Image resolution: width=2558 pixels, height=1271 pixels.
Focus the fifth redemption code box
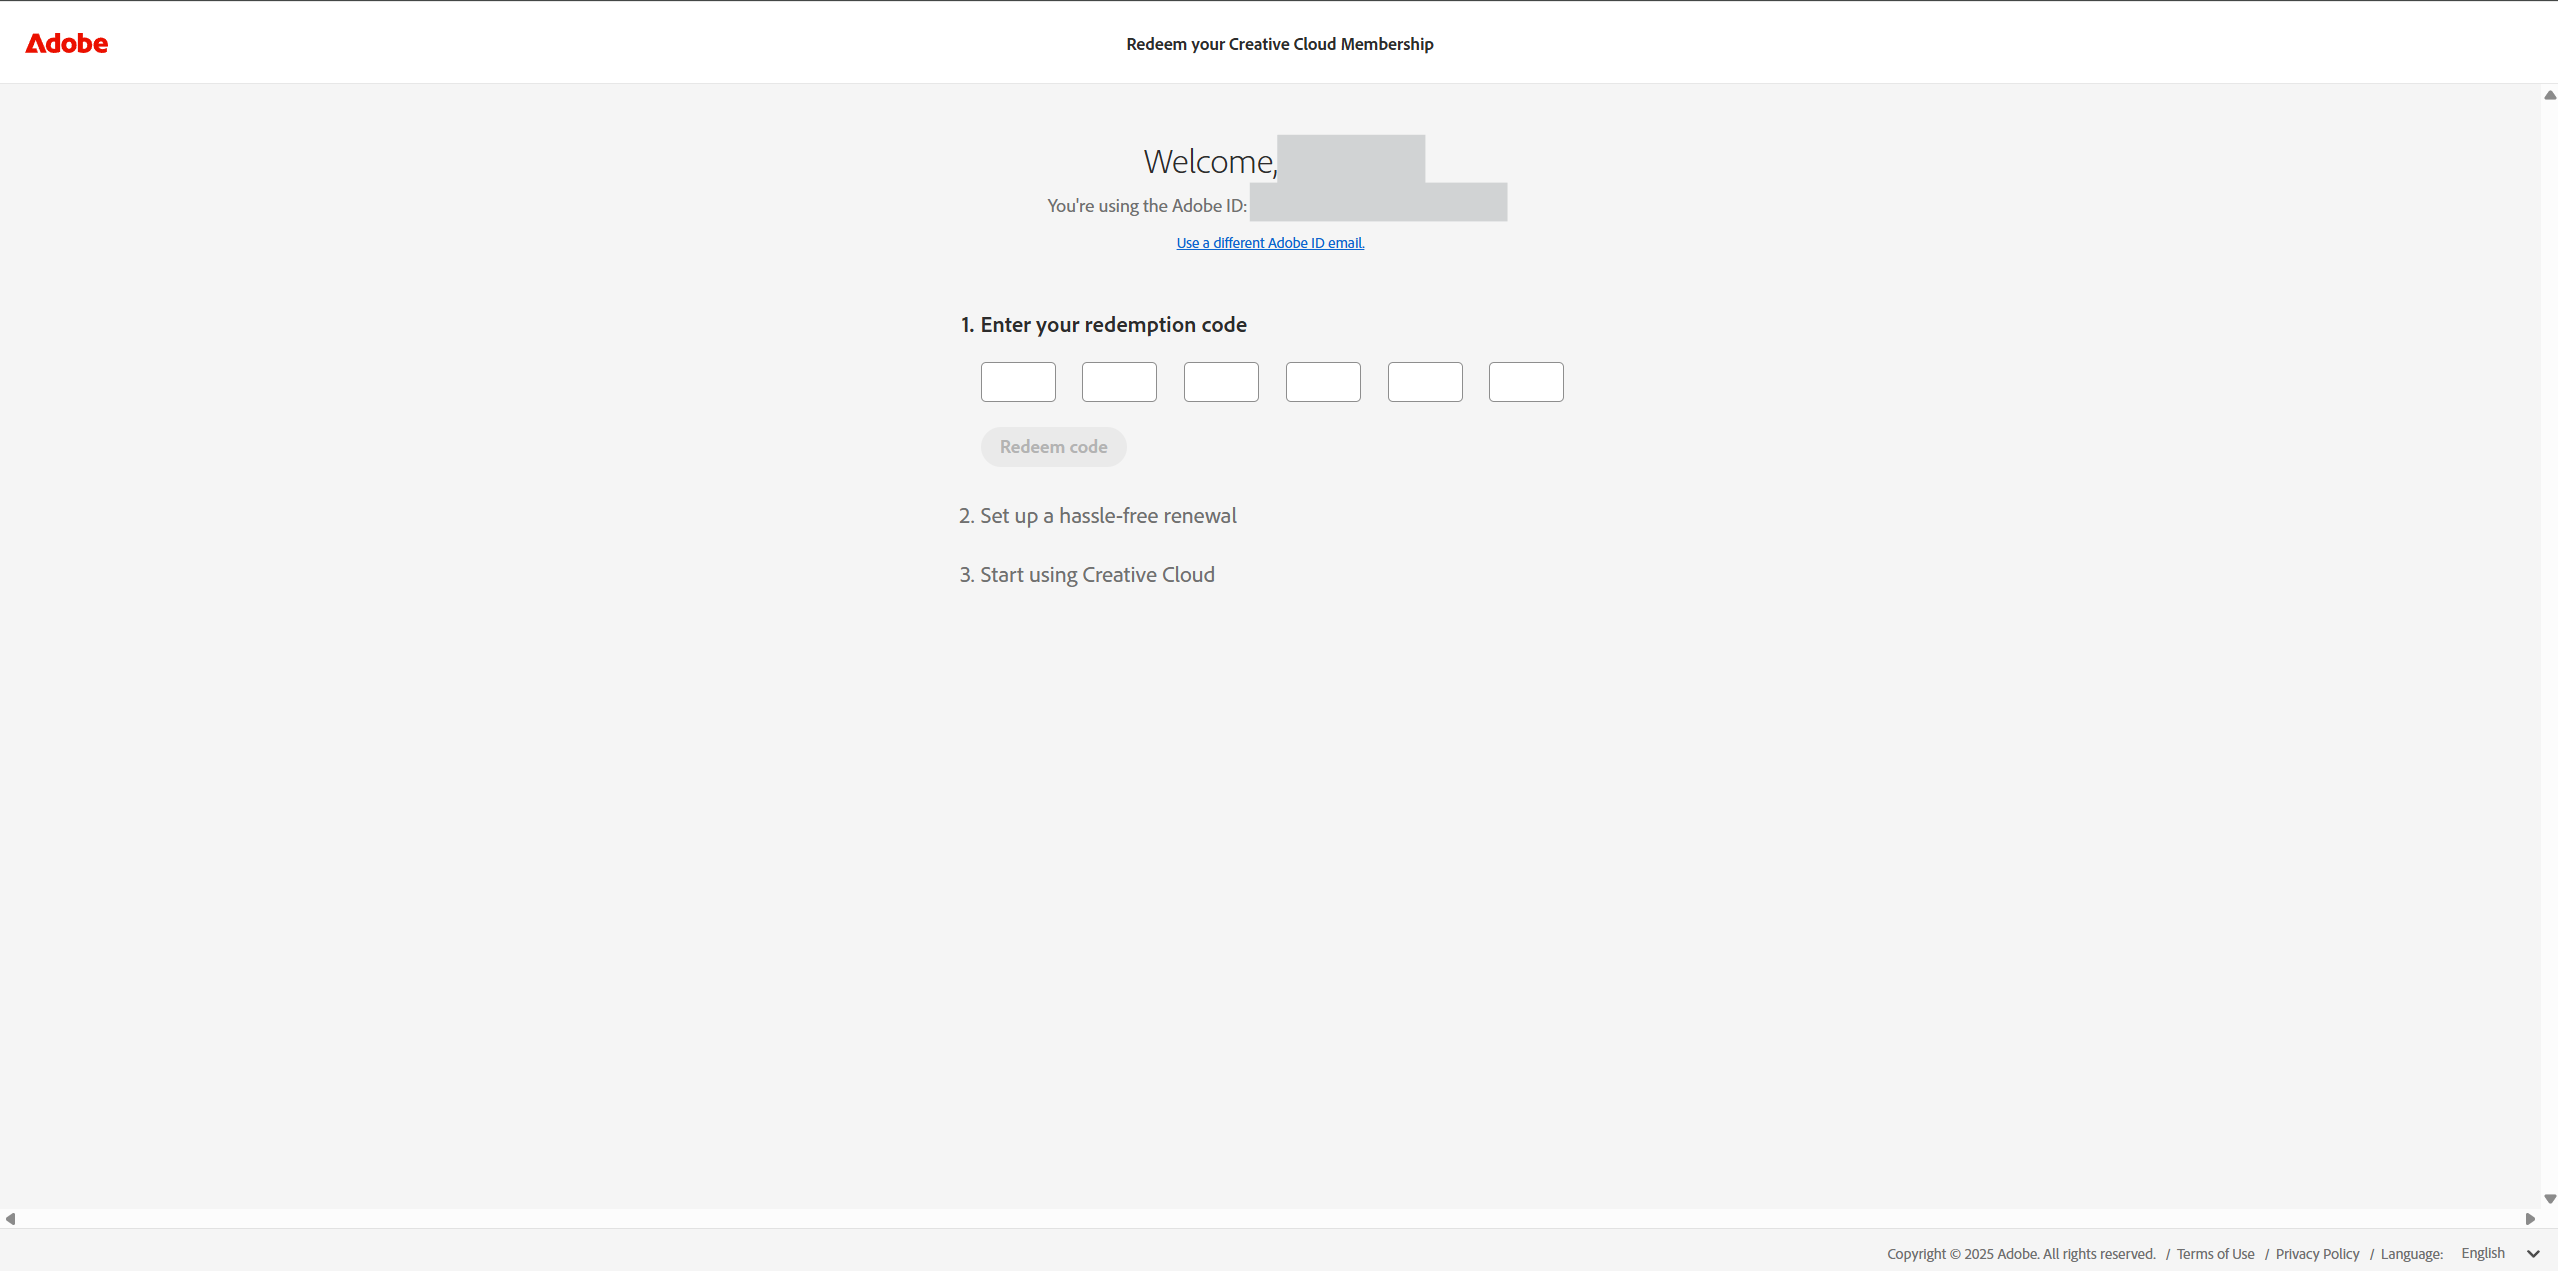point(1425,382)
